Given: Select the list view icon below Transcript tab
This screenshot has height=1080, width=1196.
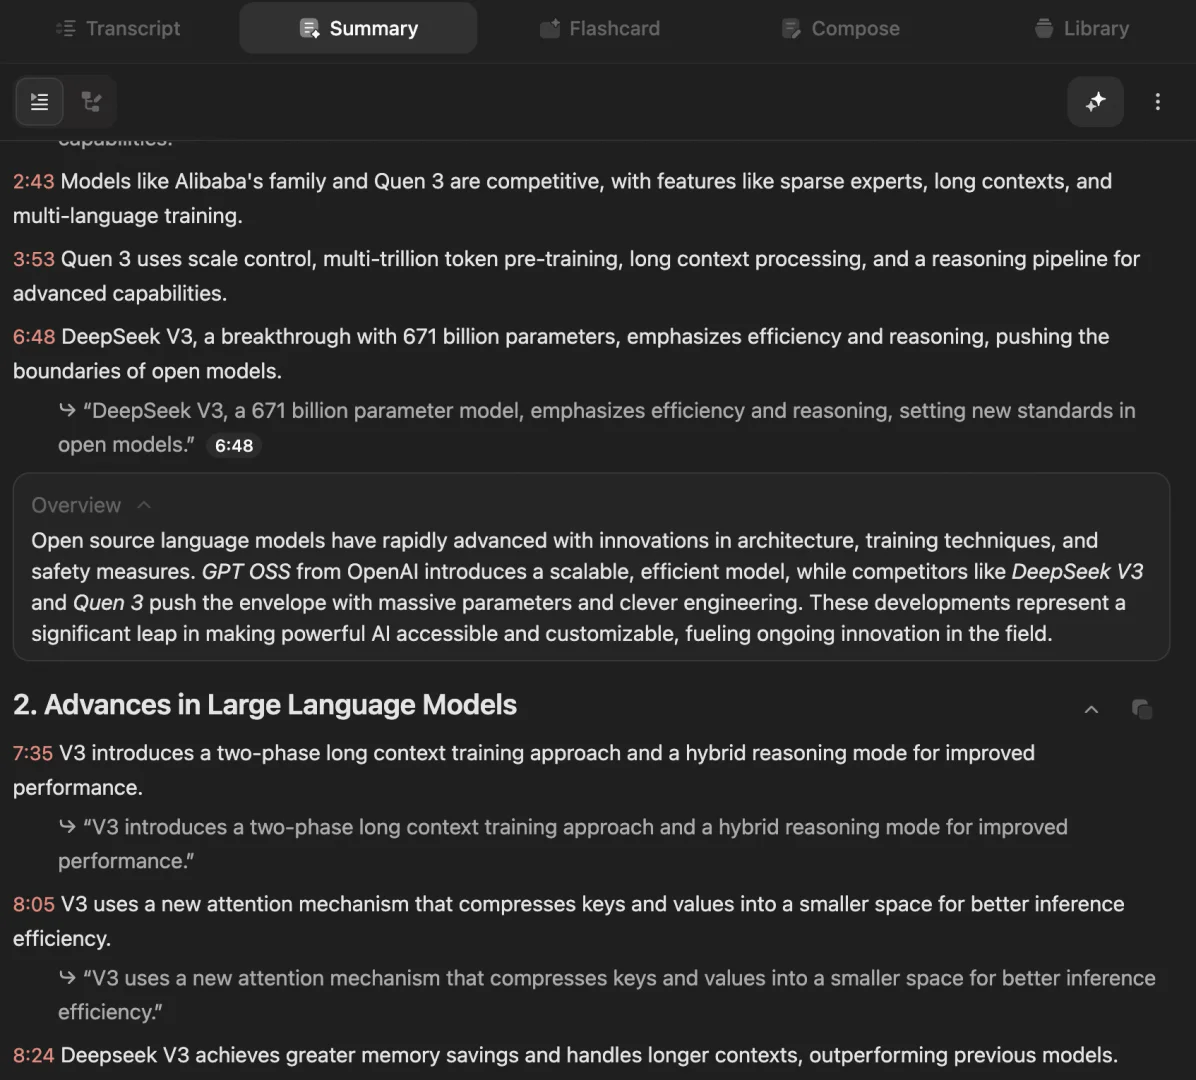Looking at the screenshot, I should click(39, 101).
